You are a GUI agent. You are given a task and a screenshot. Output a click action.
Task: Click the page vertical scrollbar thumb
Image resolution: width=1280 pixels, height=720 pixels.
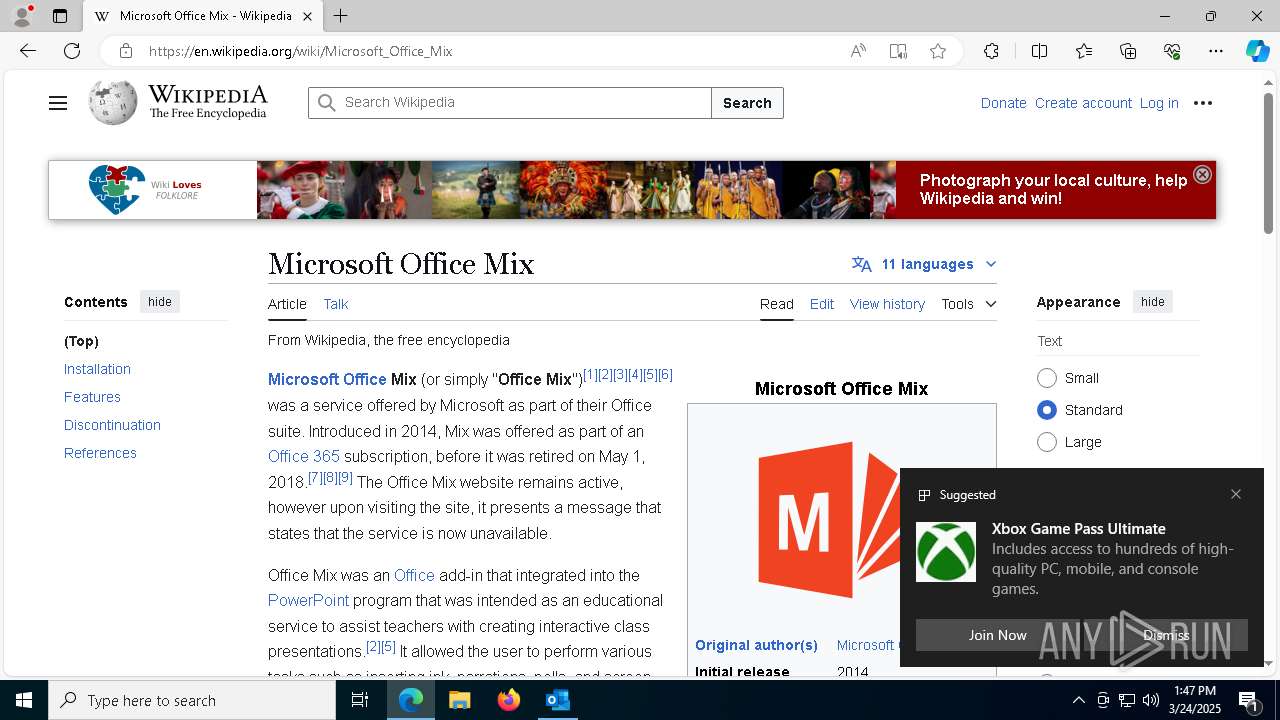(x=1269, y=165)
